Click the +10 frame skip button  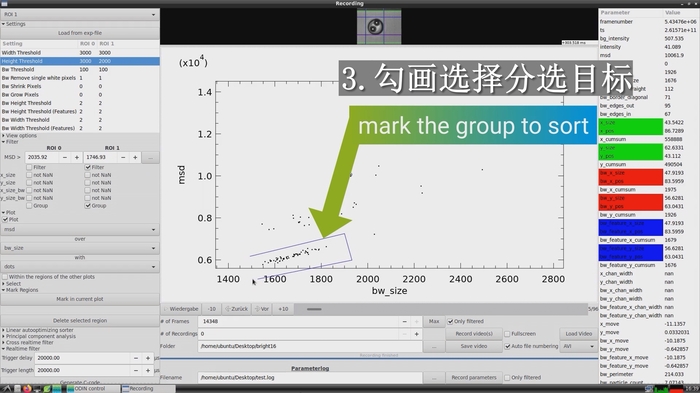pyautogui.click(x=283, y=309)
